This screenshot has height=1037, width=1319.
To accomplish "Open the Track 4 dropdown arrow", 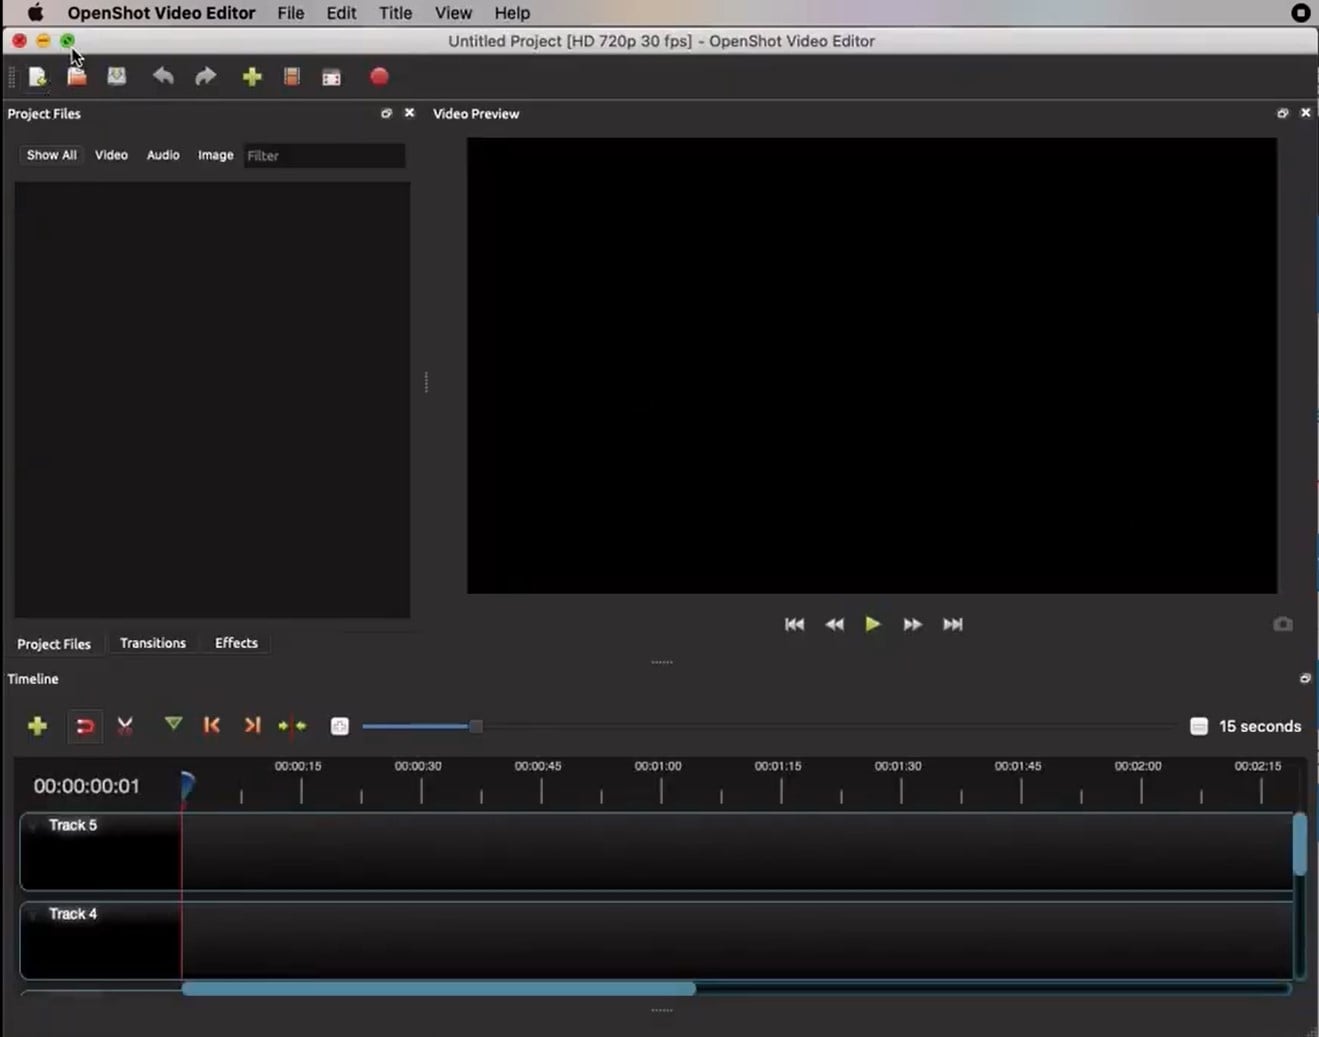I will point(34,915).
